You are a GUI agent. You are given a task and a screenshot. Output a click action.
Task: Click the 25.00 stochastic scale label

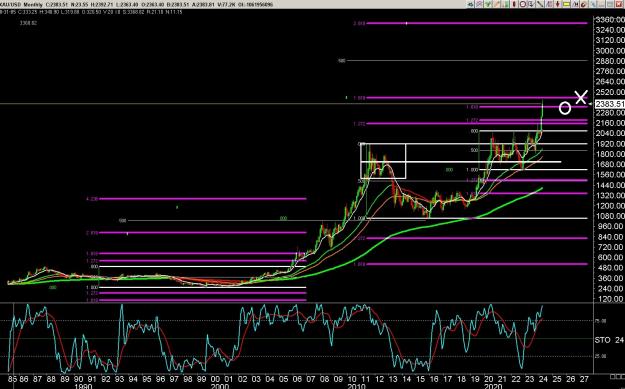(x=601, y=356)
